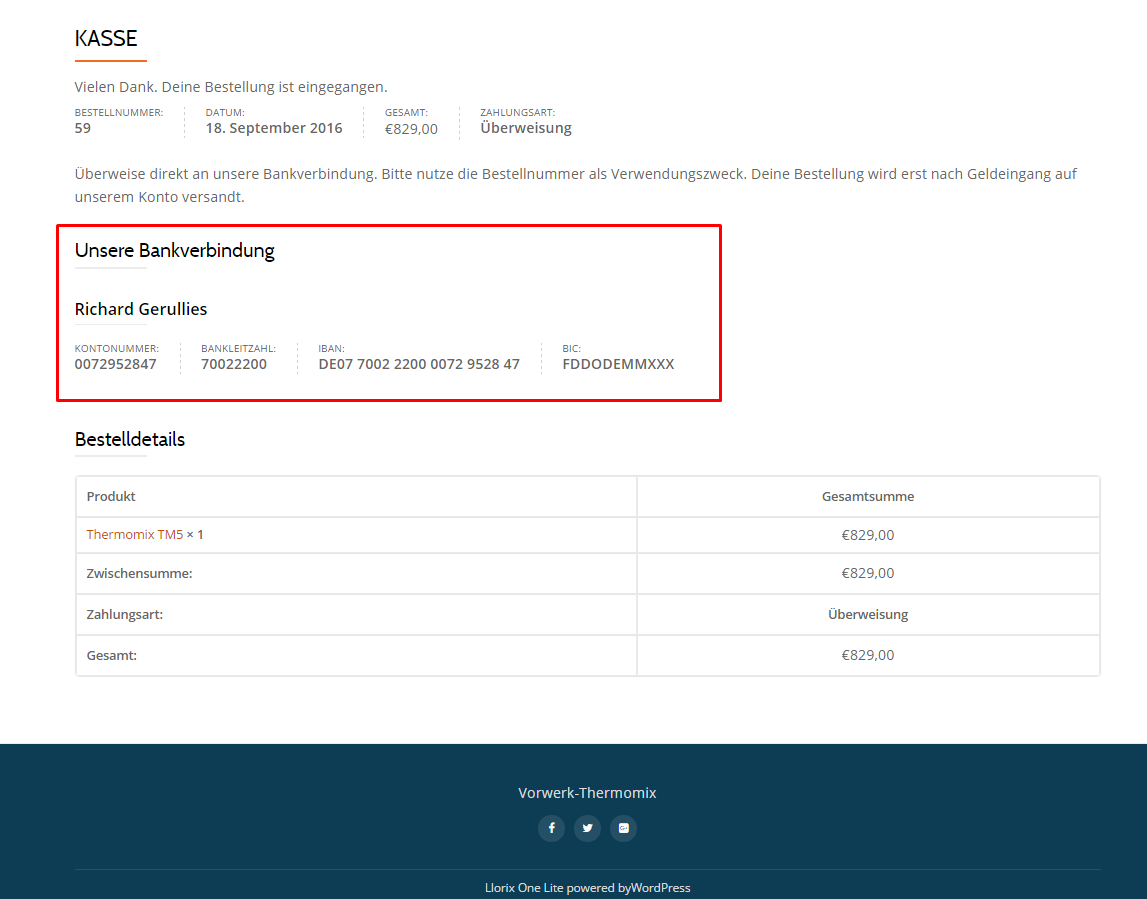Click the Bankleitzahl value 70022200
This screenshot has width=1147, height=899.
pyautogui.click(x=234, y=364)
